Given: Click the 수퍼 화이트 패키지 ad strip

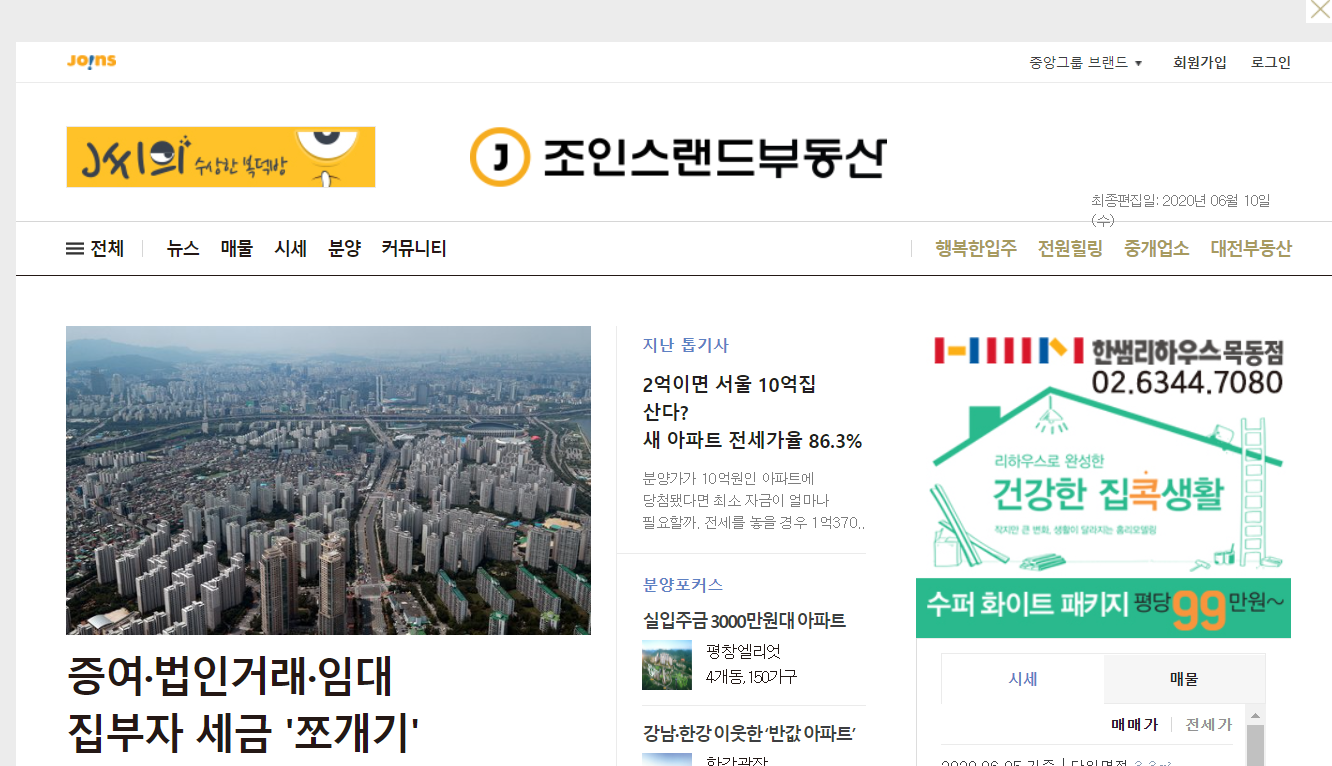Looking at the screenshot, I should 1103,608.
